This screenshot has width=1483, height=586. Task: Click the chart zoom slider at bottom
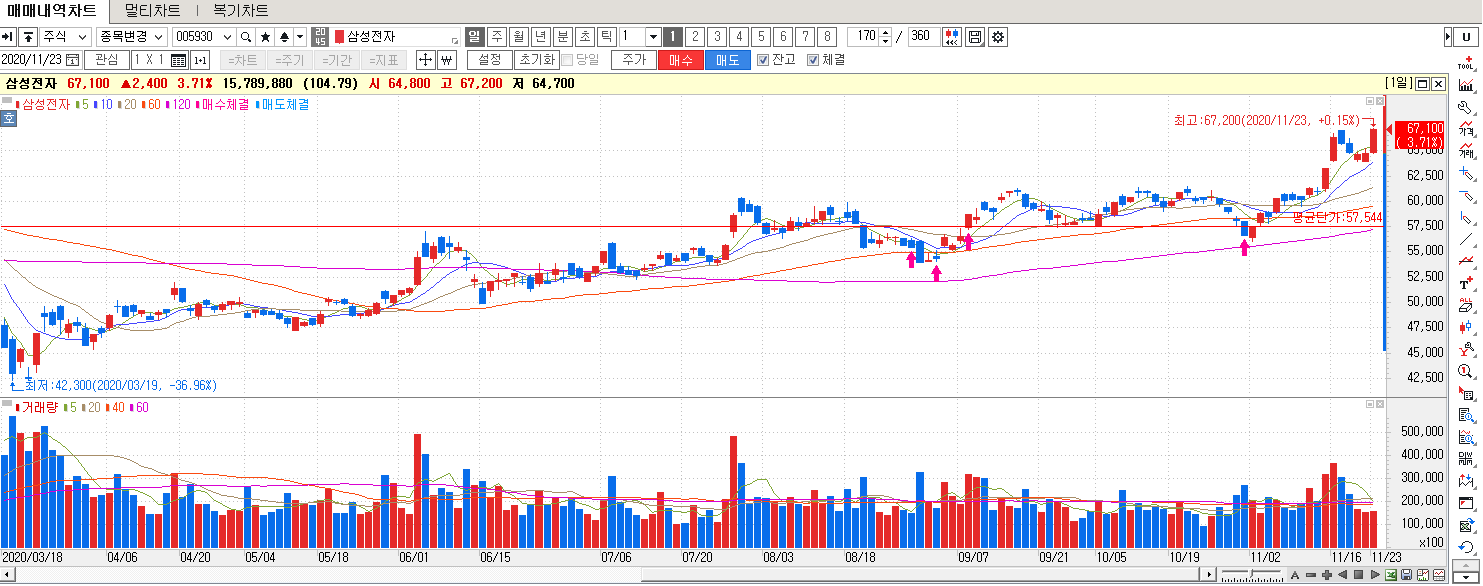(x=1250, y=574)
